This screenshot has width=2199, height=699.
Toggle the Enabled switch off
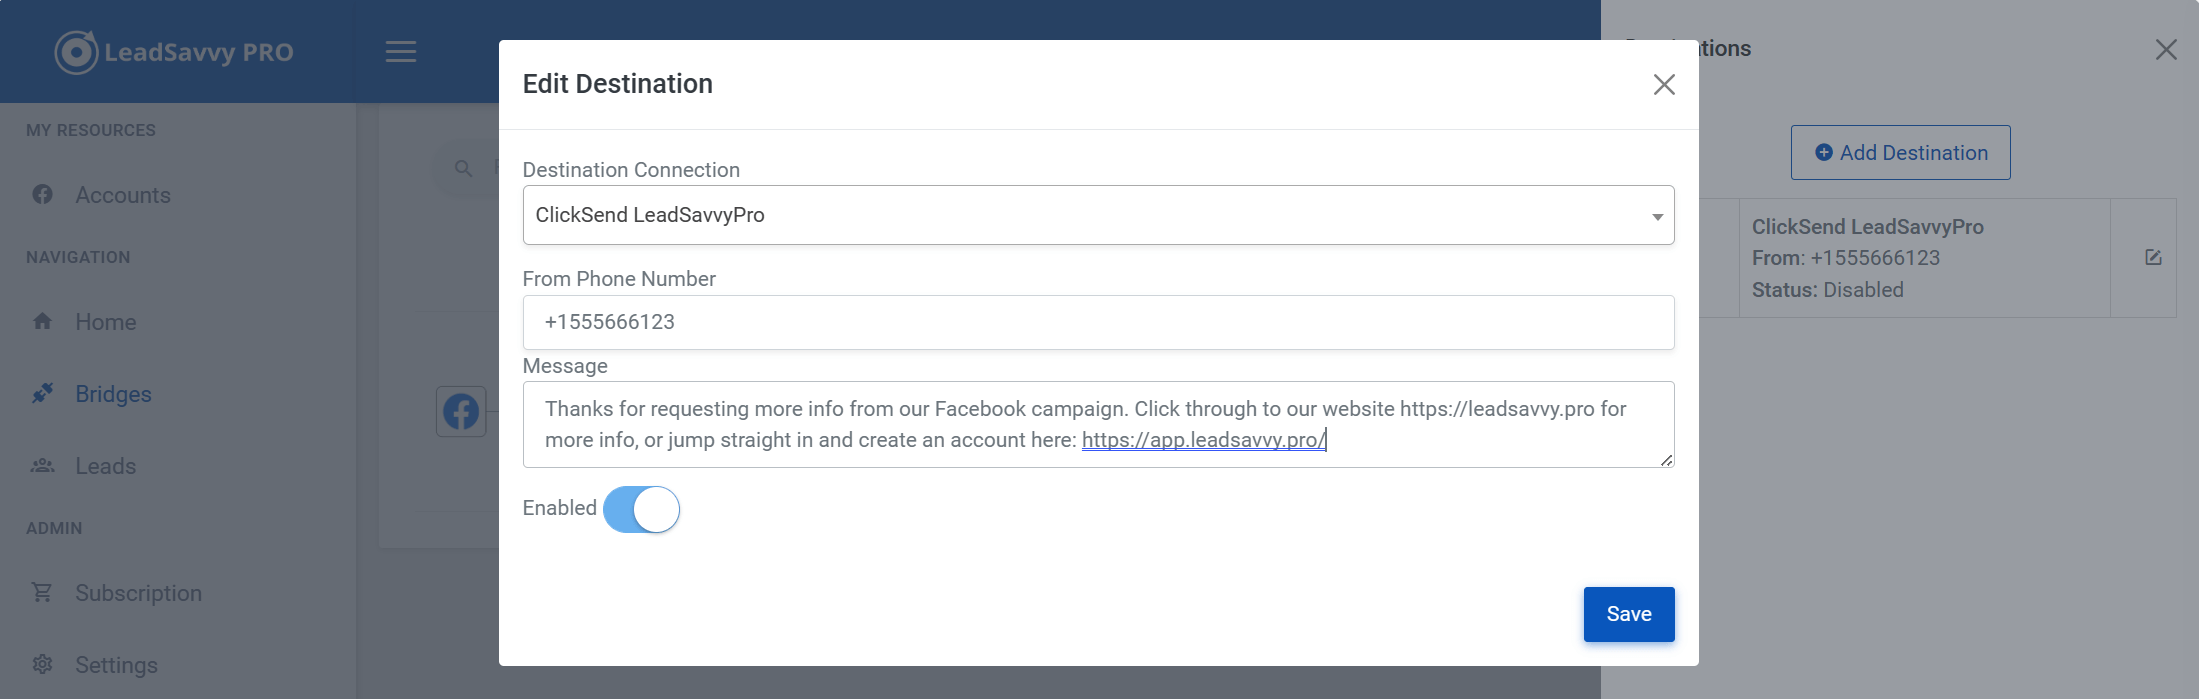pyautogui.click(x=641, y=509)
